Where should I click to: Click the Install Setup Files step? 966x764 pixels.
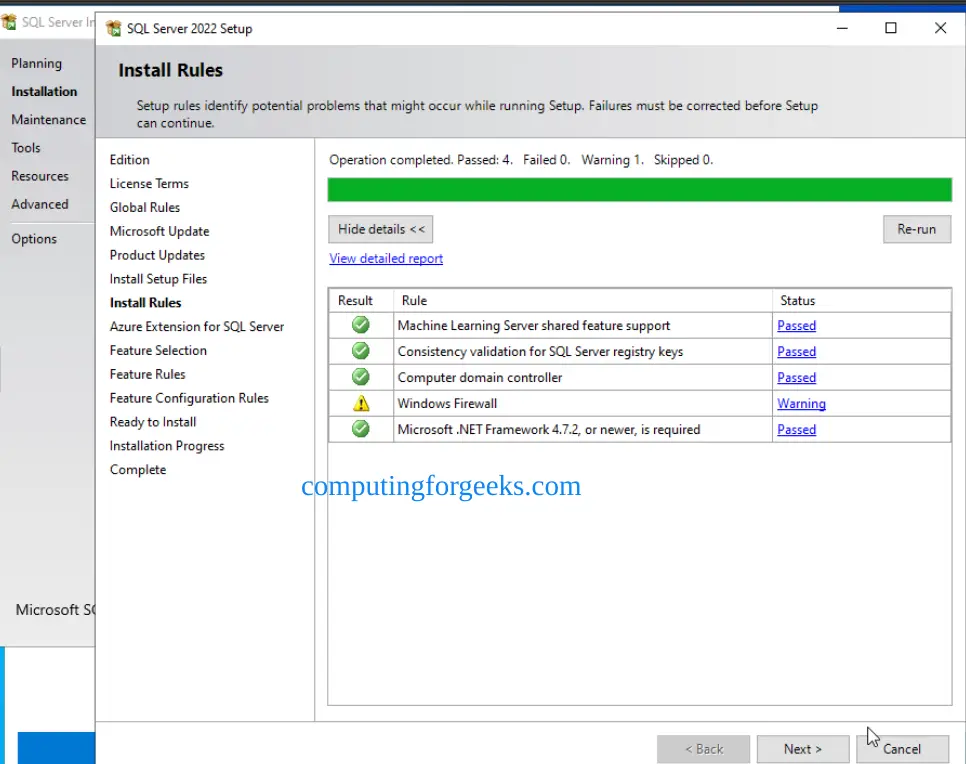coord(158,278)
